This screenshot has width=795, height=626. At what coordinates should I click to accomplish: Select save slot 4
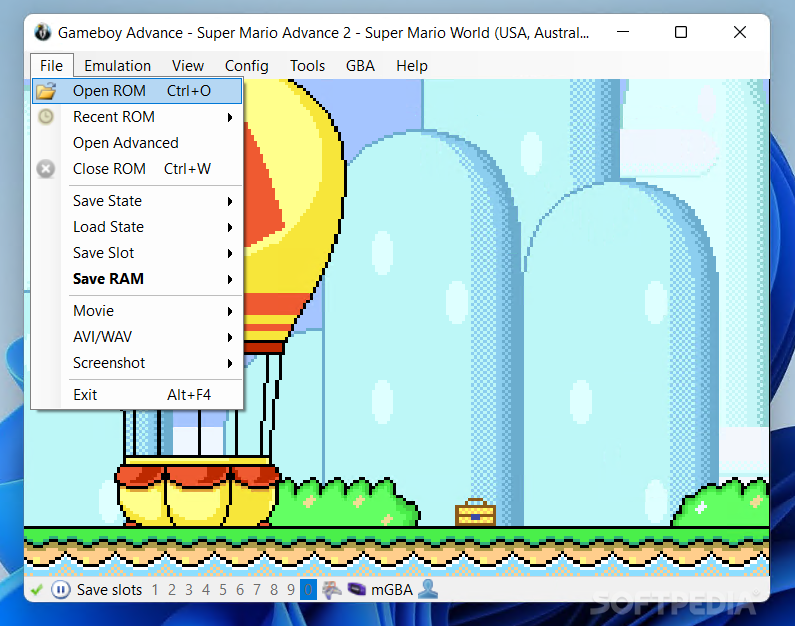click(x=205, y=590)
